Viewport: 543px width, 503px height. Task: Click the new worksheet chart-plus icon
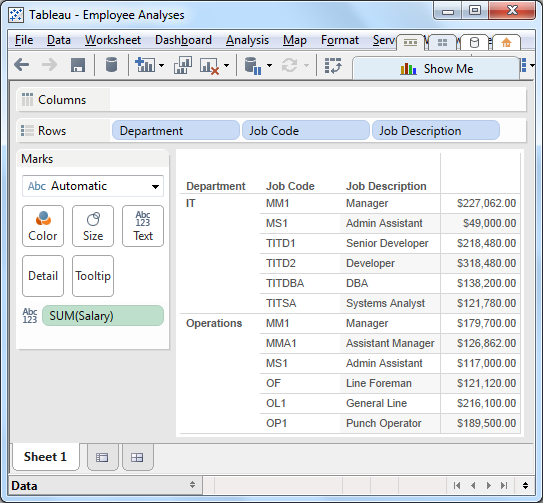coord(144,65)
